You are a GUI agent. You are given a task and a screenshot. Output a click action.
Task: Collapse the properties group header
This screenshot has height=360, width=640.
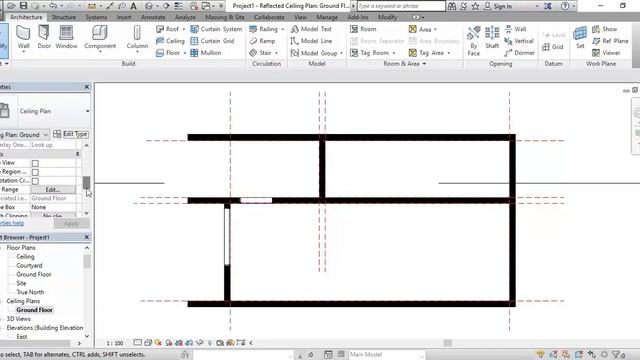(x=77, y=154)
